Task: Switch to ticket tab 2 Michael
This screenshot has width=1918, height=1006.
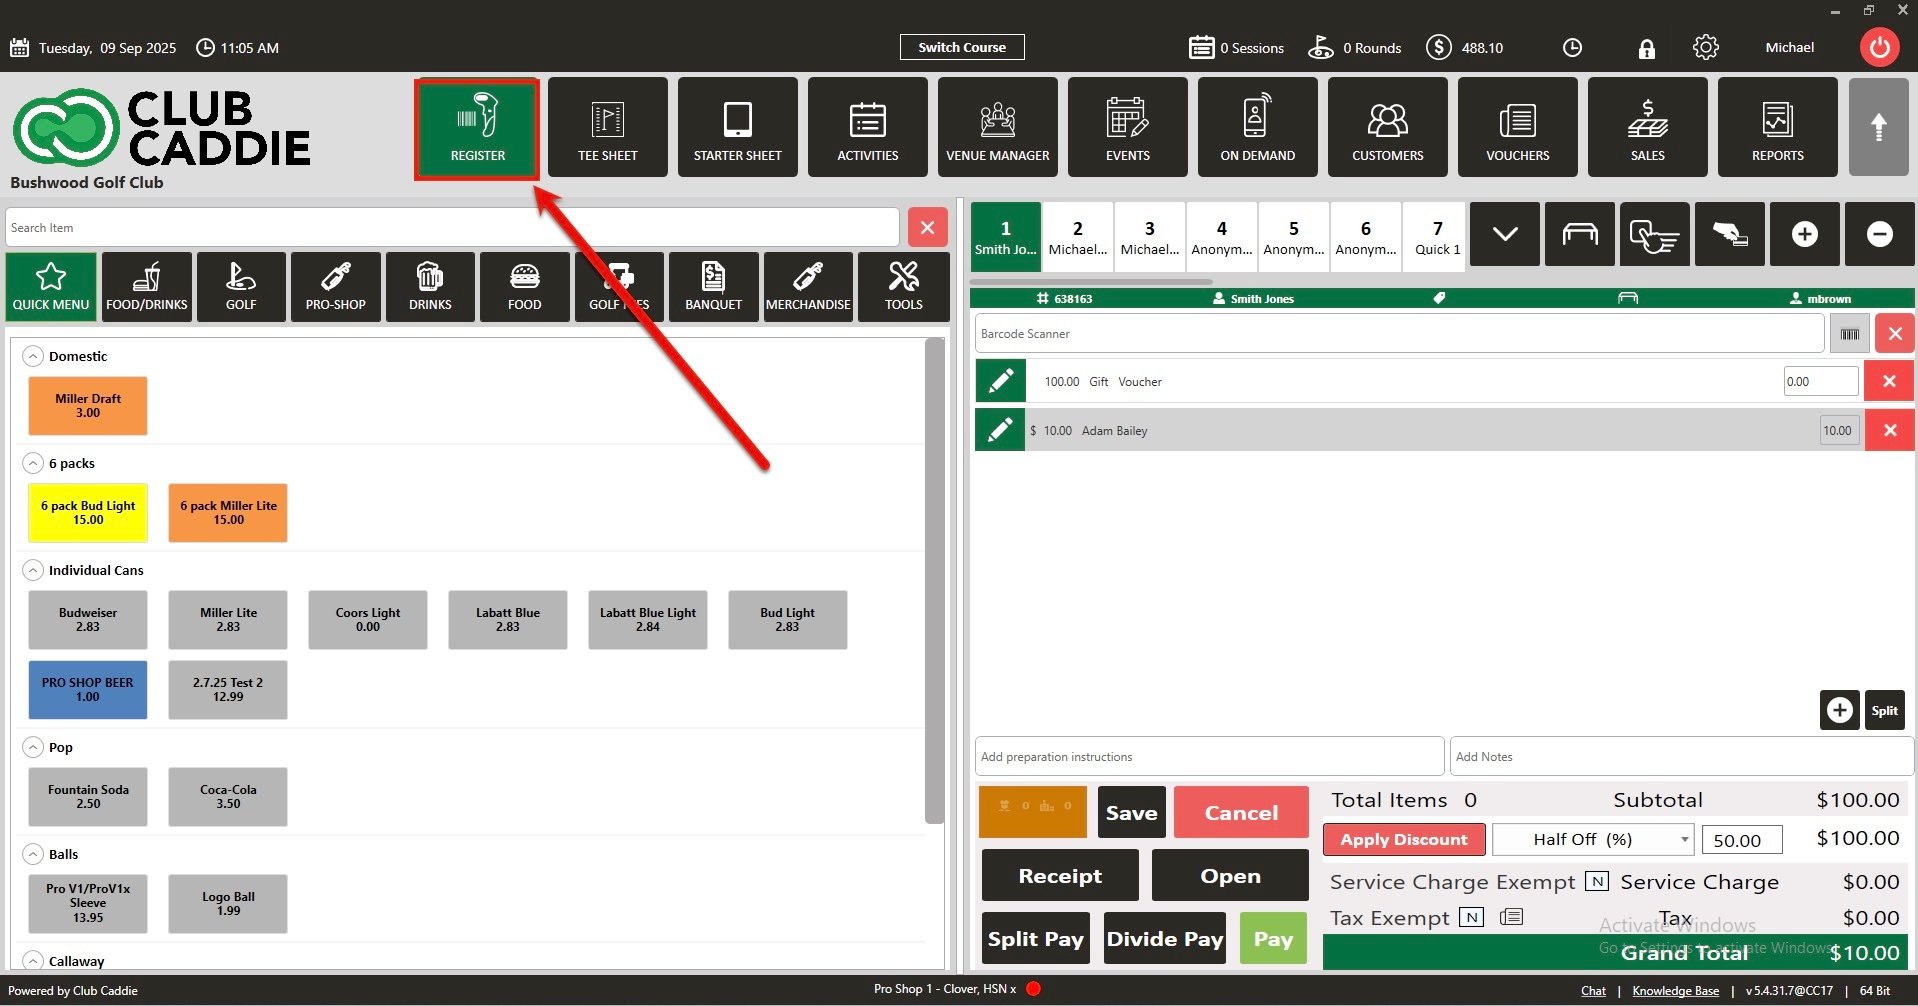Action: [1077, 238]
